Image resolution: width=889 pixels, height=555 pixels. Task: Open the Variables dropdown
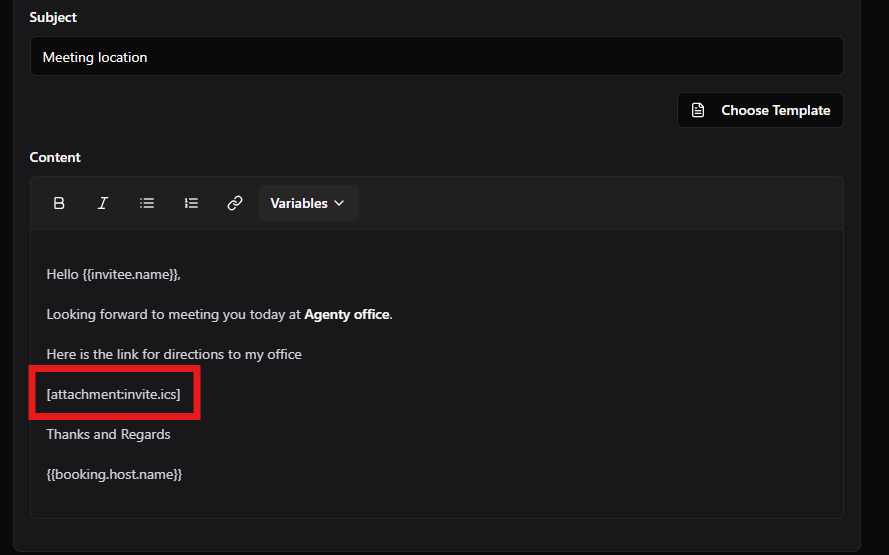click(x=308, y=203)
